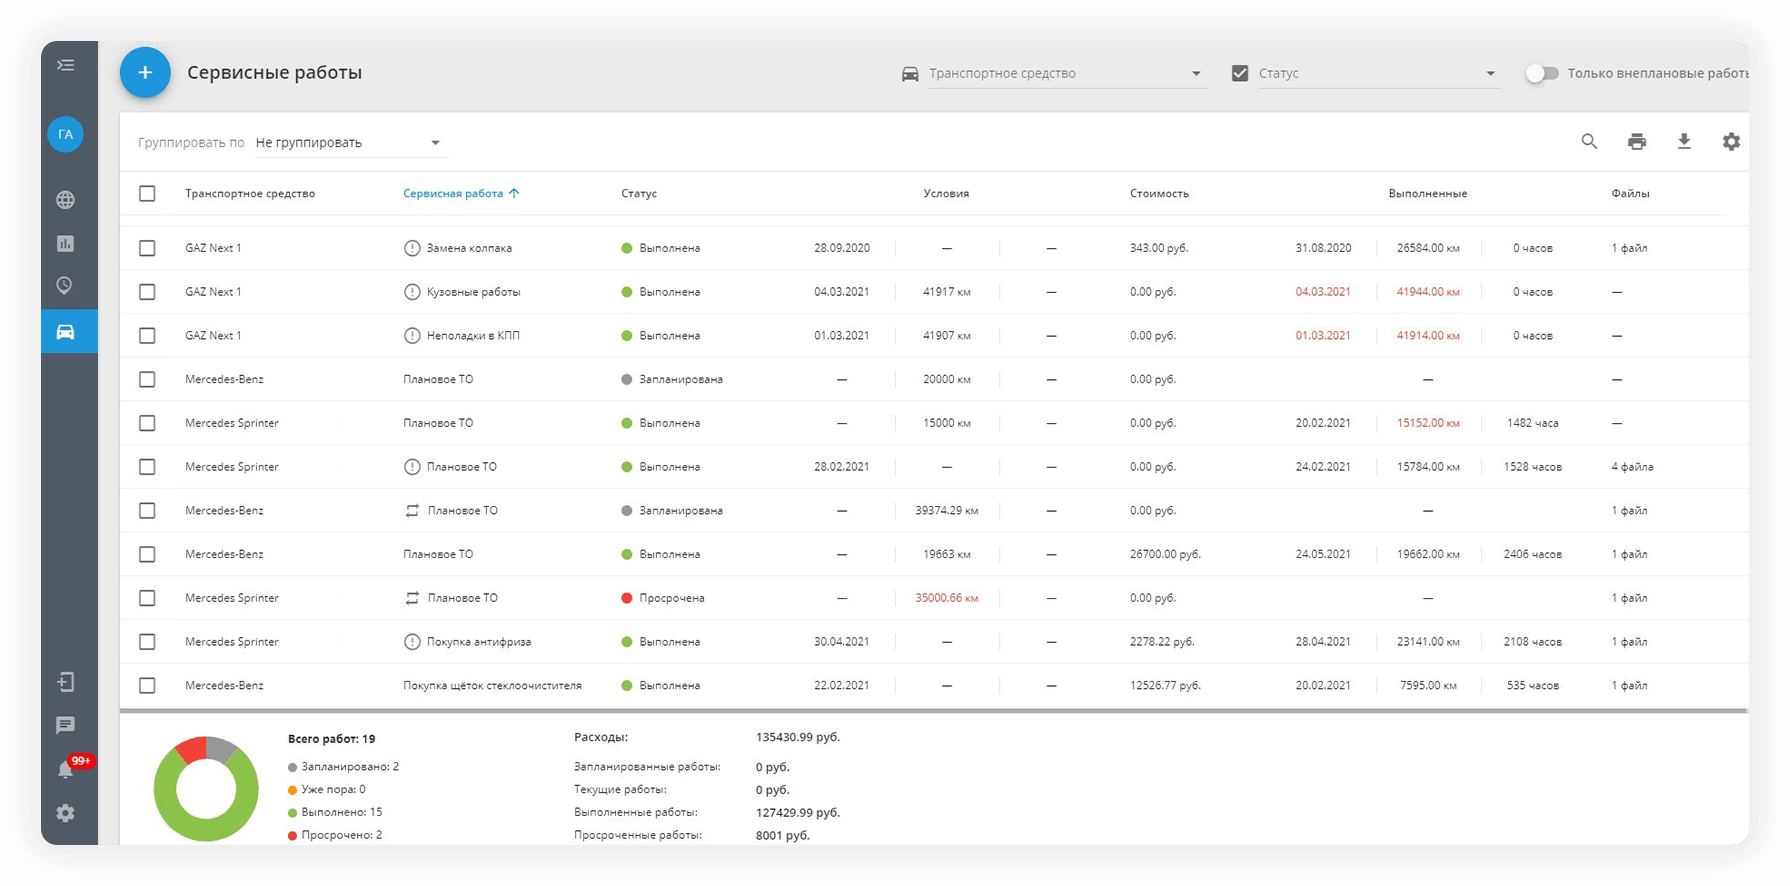Image resolution: width=1790 pixels, height=886 pixels.
Task: Click 1 файл in Замена колпака row
Action: point(1630,248)
